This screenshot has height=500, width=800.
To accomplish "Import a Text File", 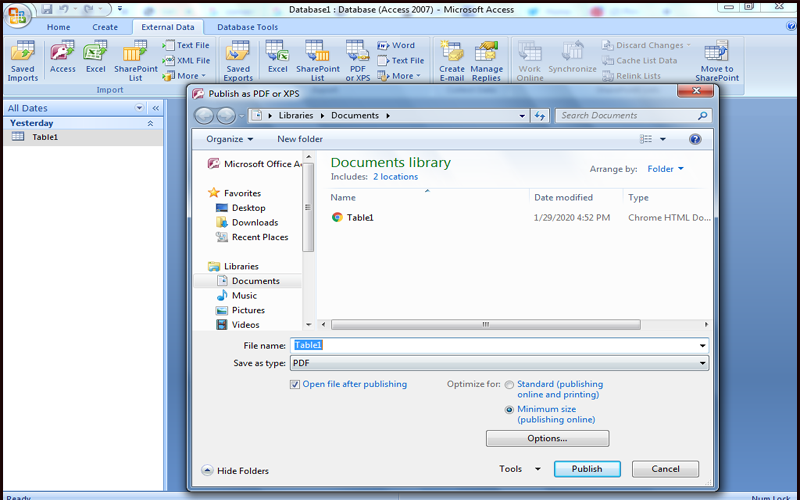I will click(x=186, y=45).
